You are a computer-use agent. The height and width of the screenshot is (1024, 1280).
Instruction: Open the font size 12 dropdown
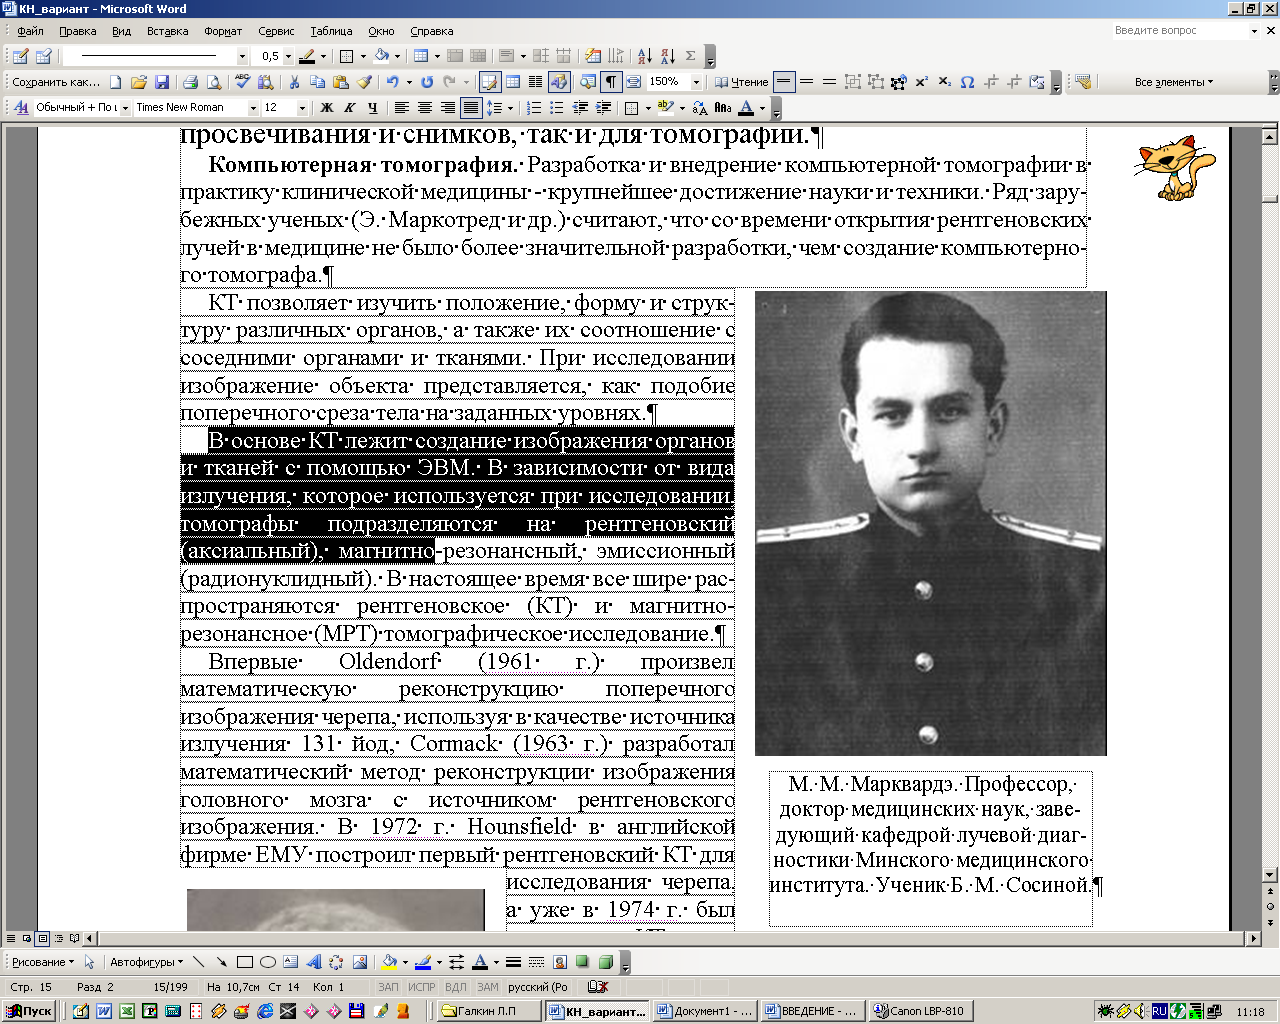(303, 107)
